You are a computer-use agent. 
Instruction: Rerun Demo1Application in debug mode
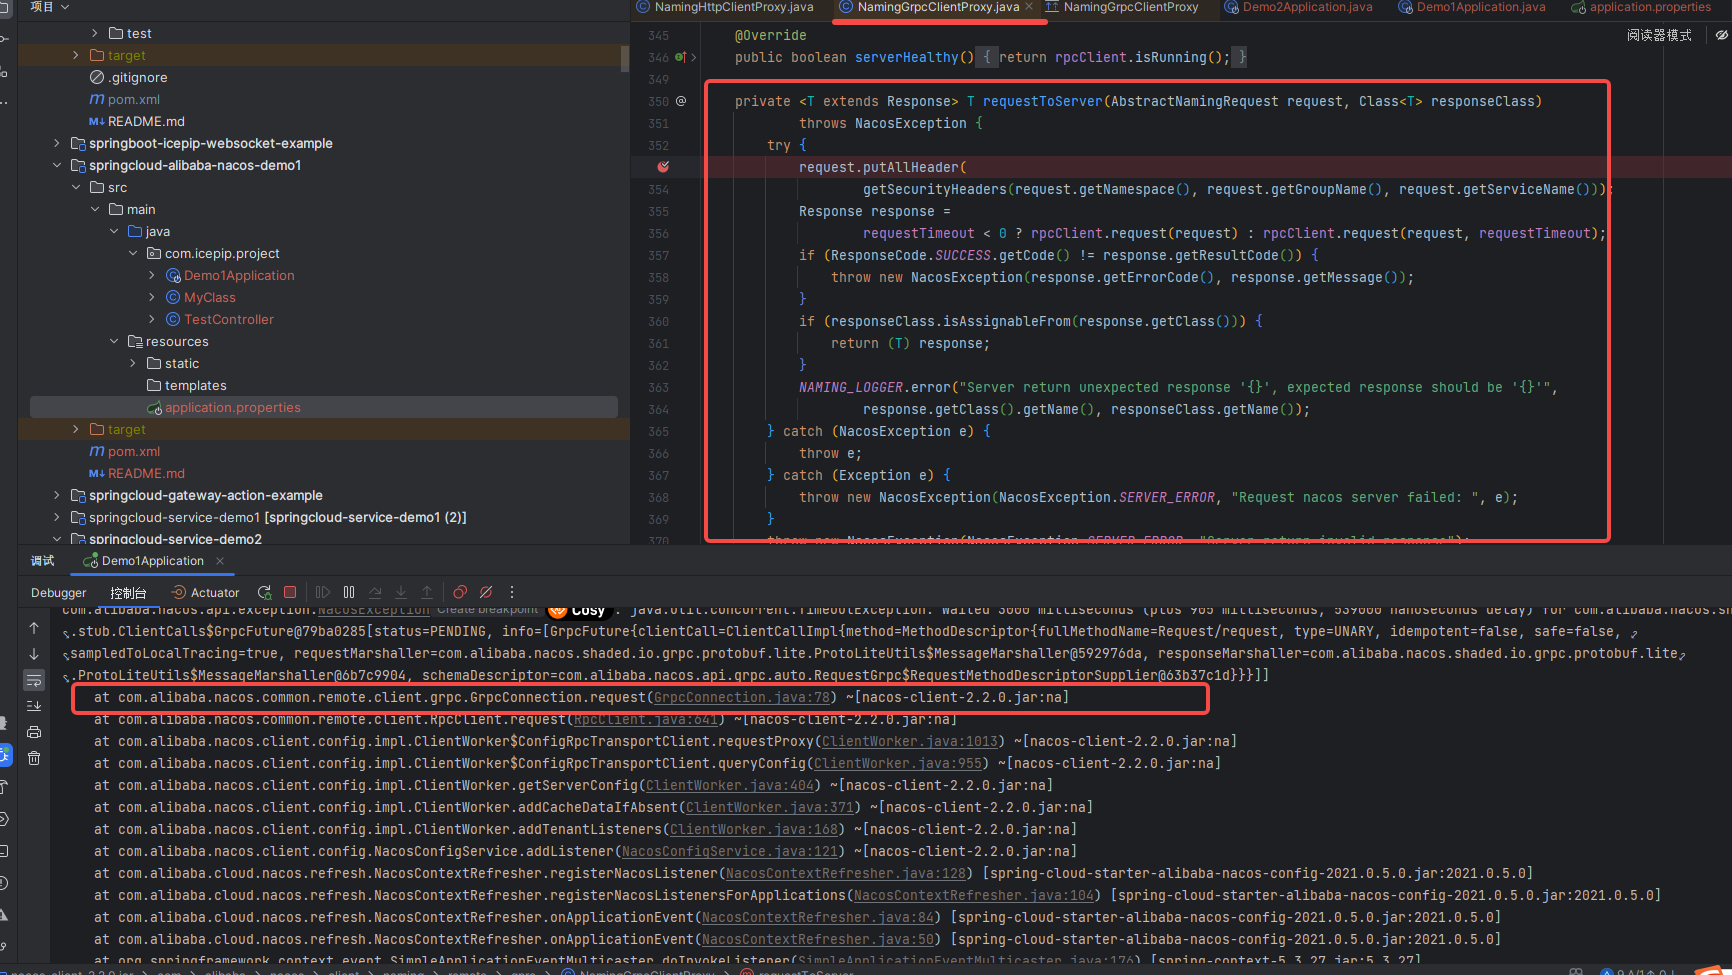tap(264, 592)
